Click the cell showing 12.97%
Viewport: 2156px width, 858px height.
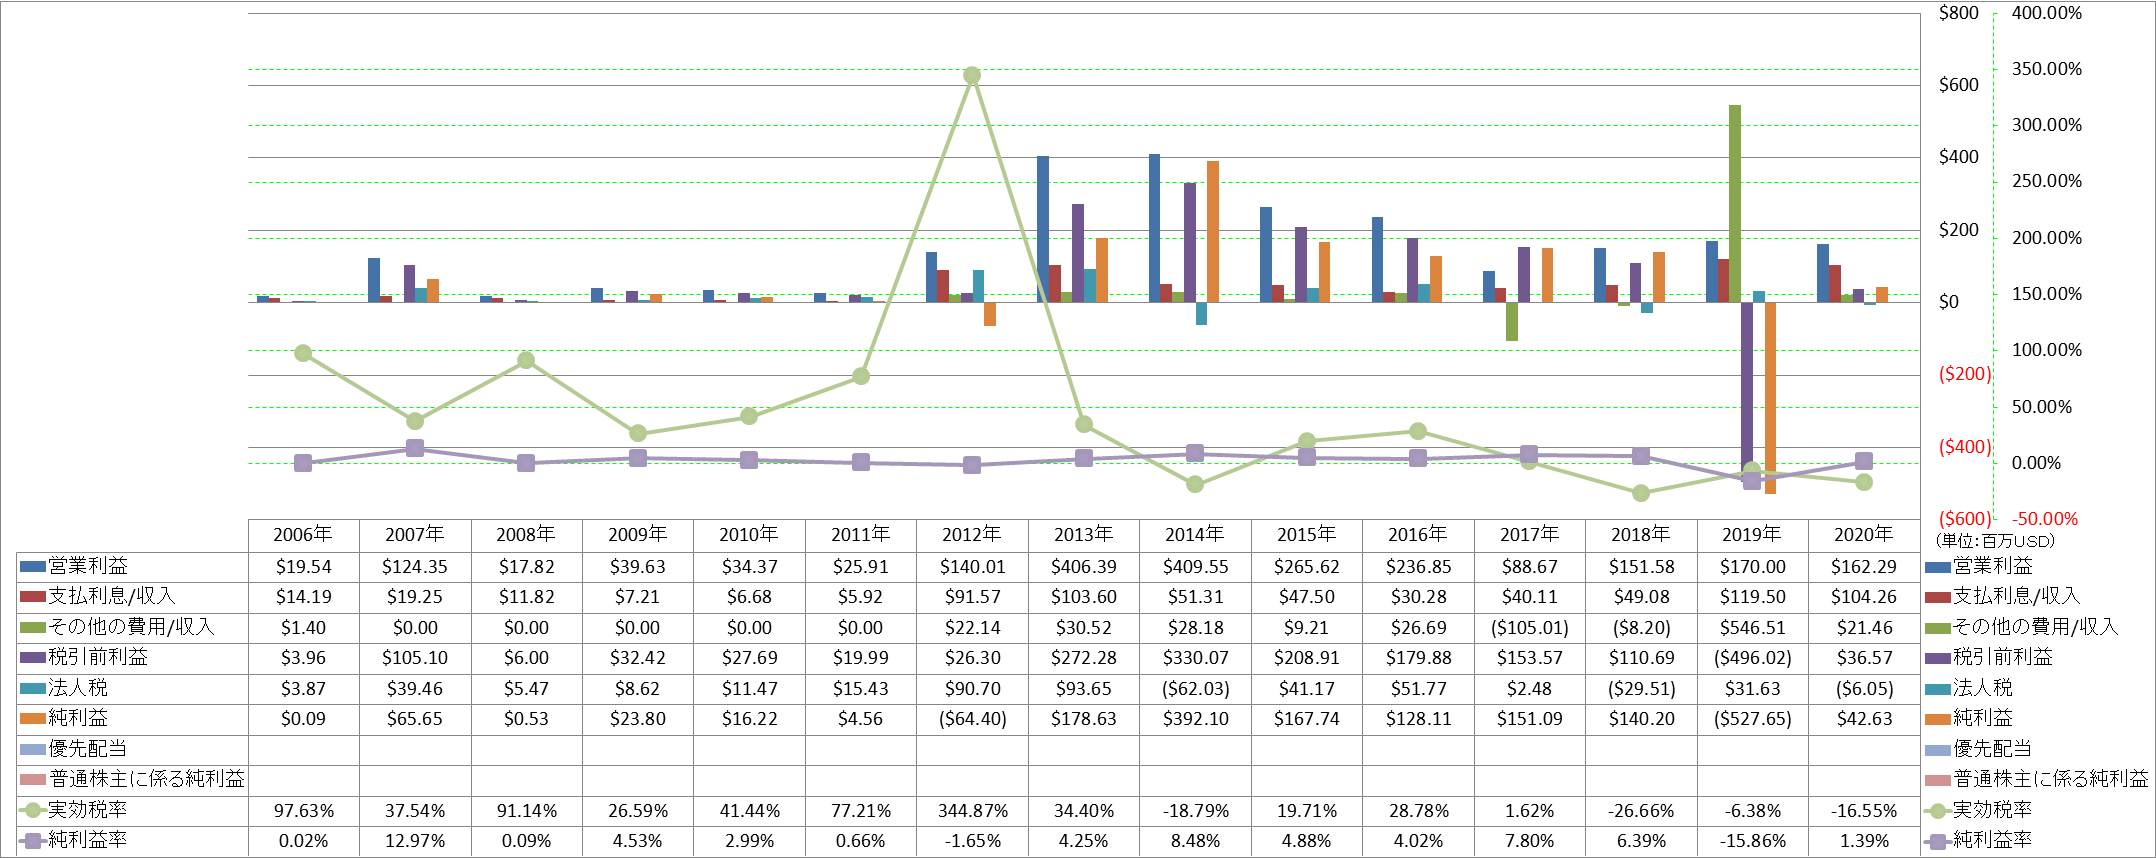415,841
